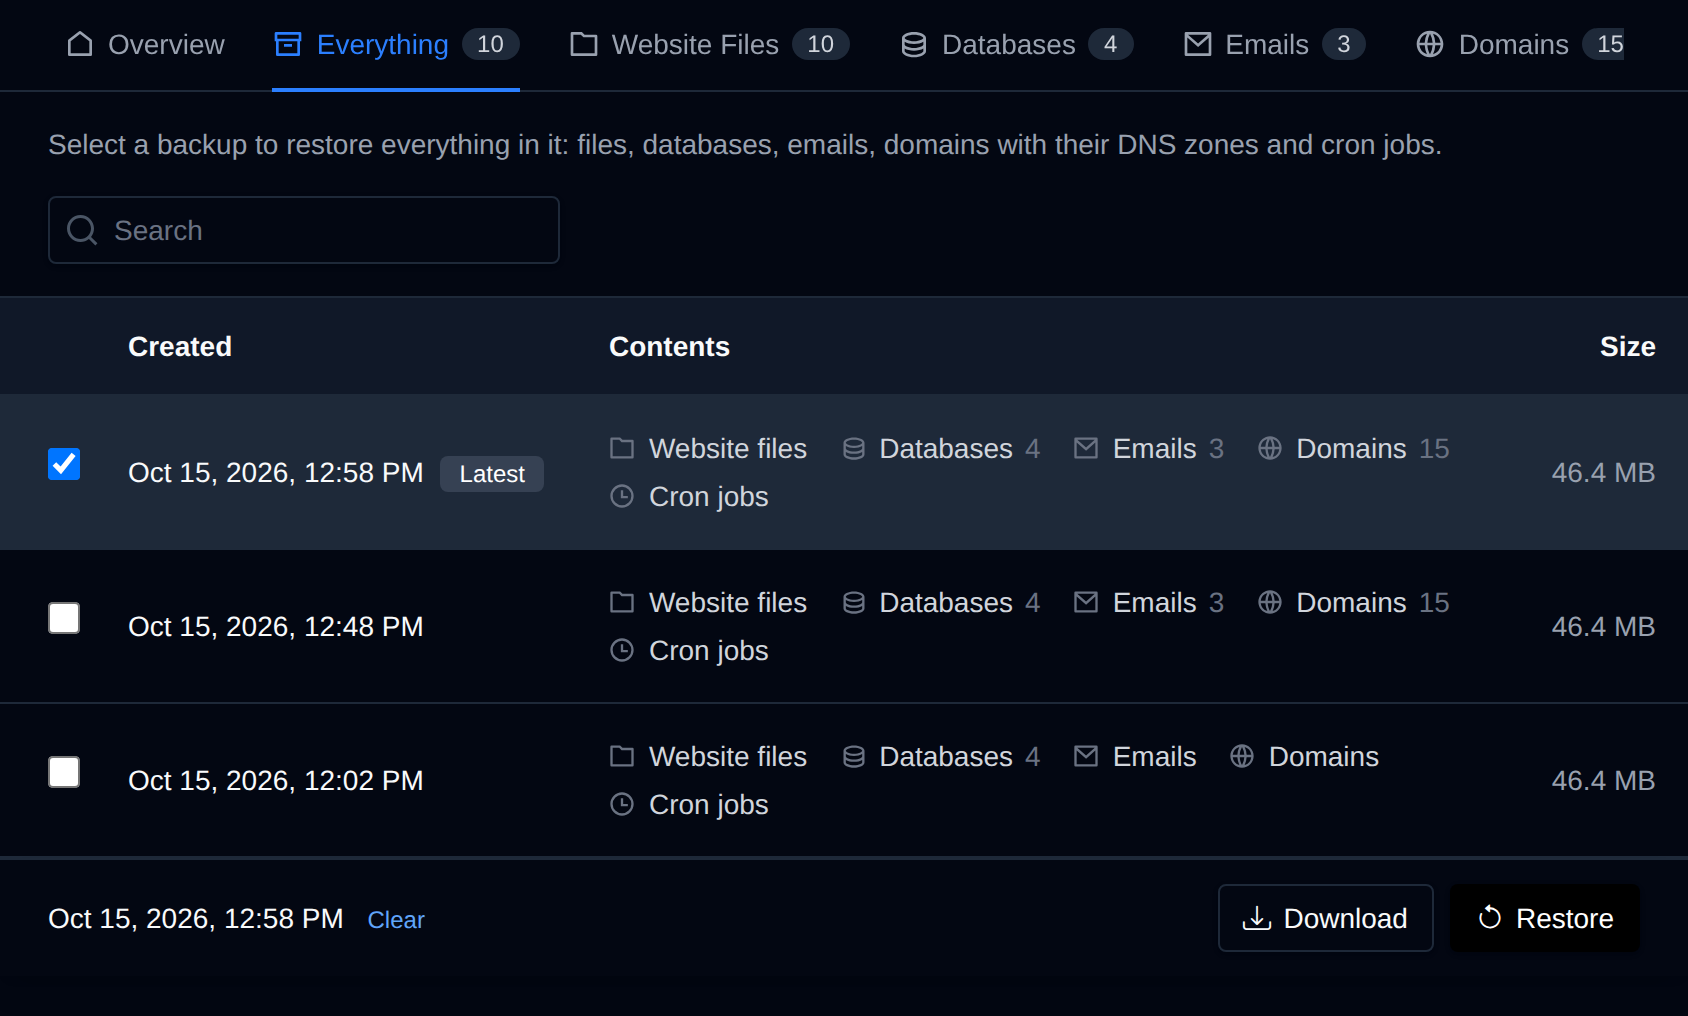Click Emails envelope icon in 12:58 PM row

click(x=1086, y=448)
